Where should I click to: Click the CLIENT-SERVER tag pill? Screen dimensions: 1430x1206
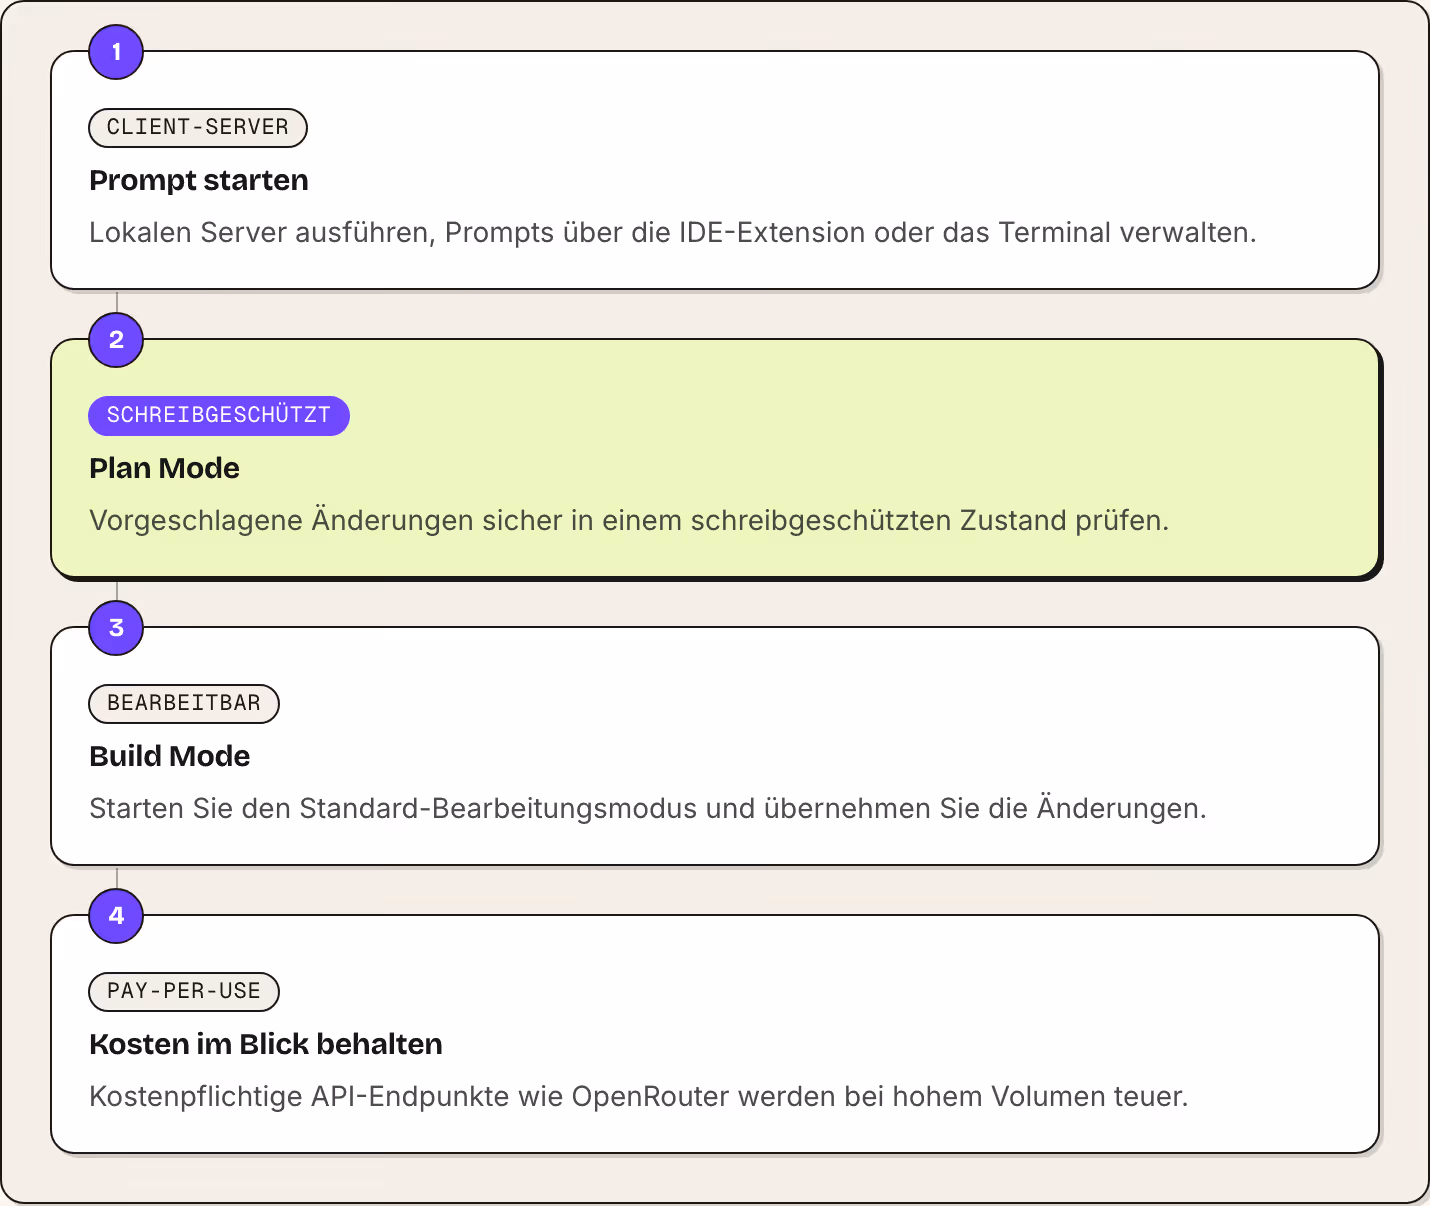point(198,127)
